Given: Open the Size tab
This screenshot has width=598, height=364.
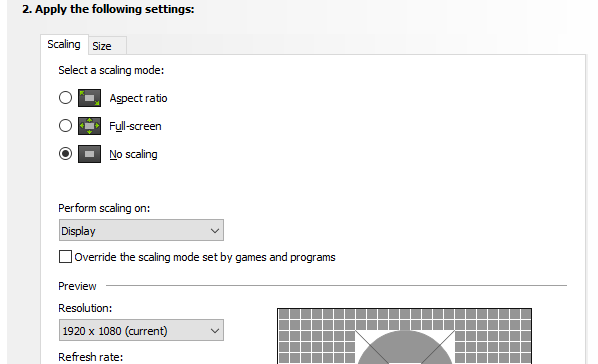Looking at the screenshot, I should 107,46.
